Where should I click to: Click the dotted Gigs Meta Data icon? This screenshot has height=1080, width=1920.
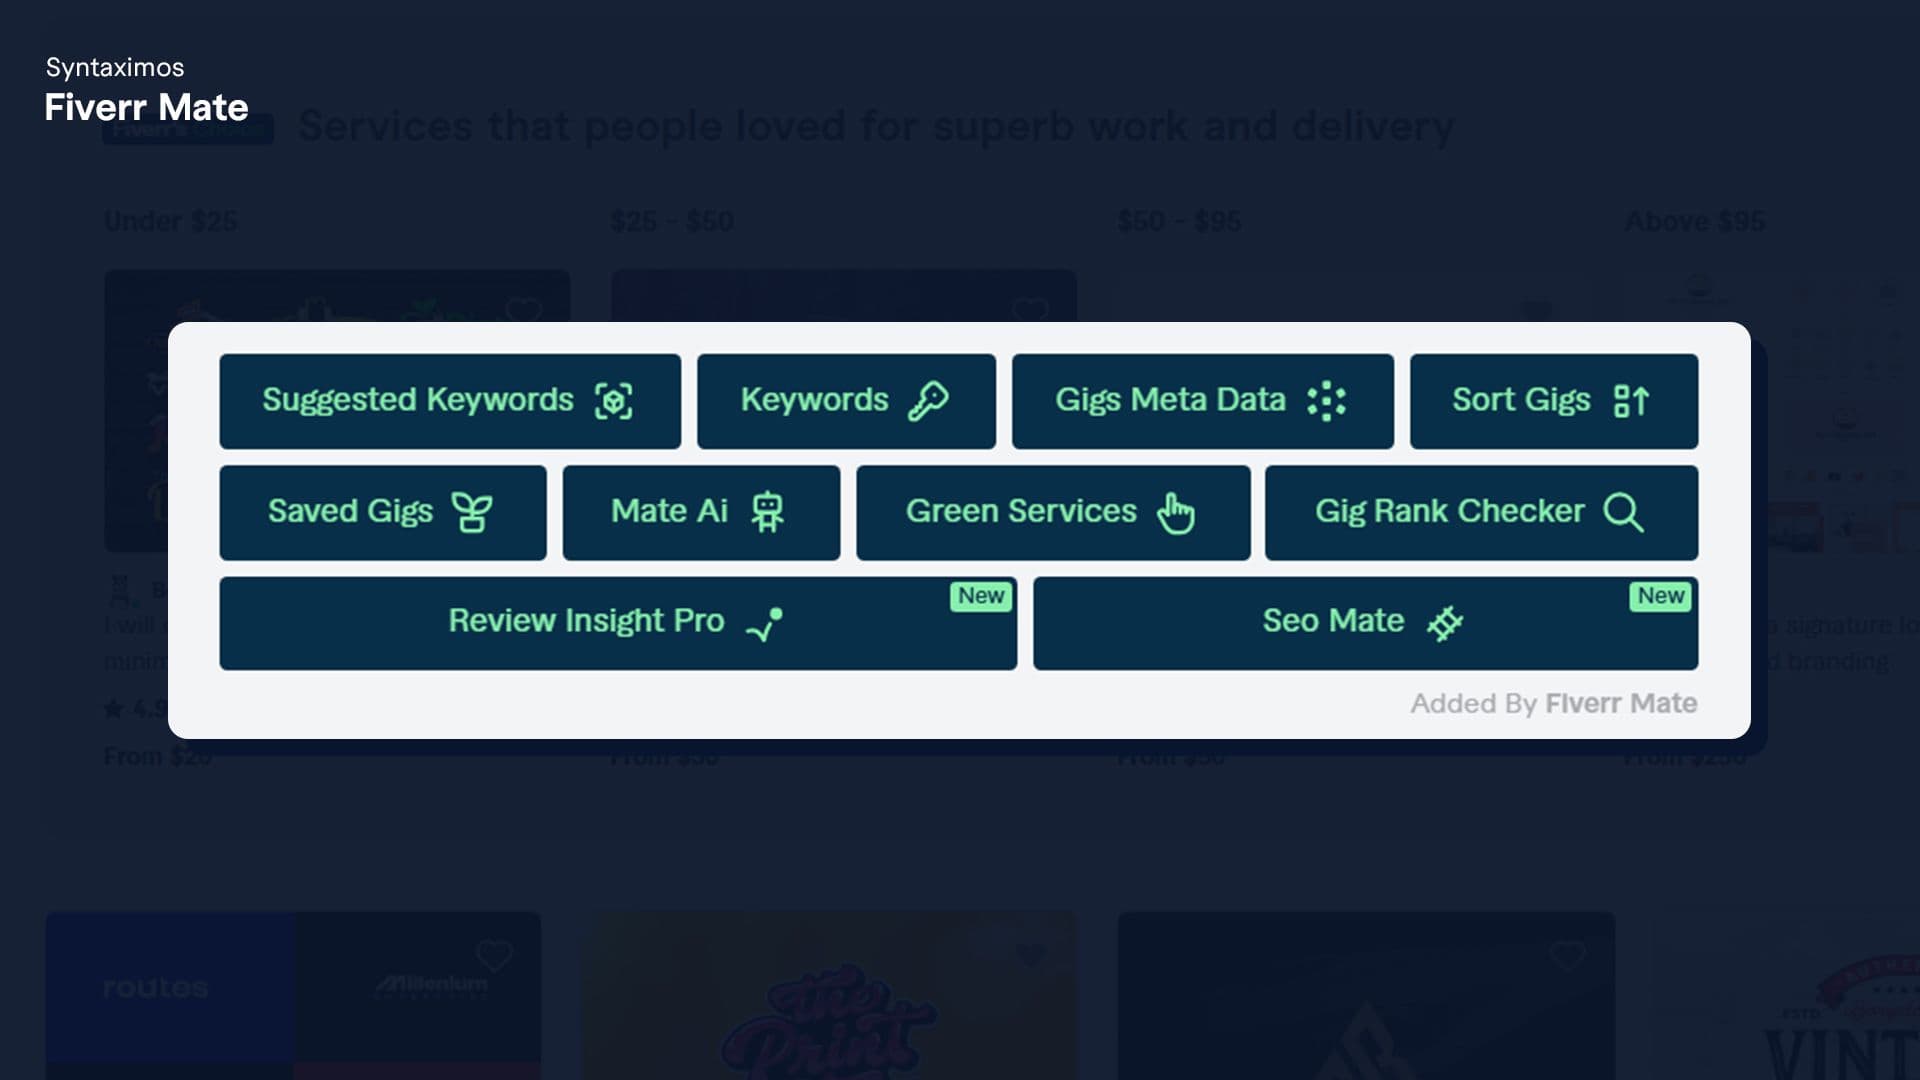click(1326, 401)
